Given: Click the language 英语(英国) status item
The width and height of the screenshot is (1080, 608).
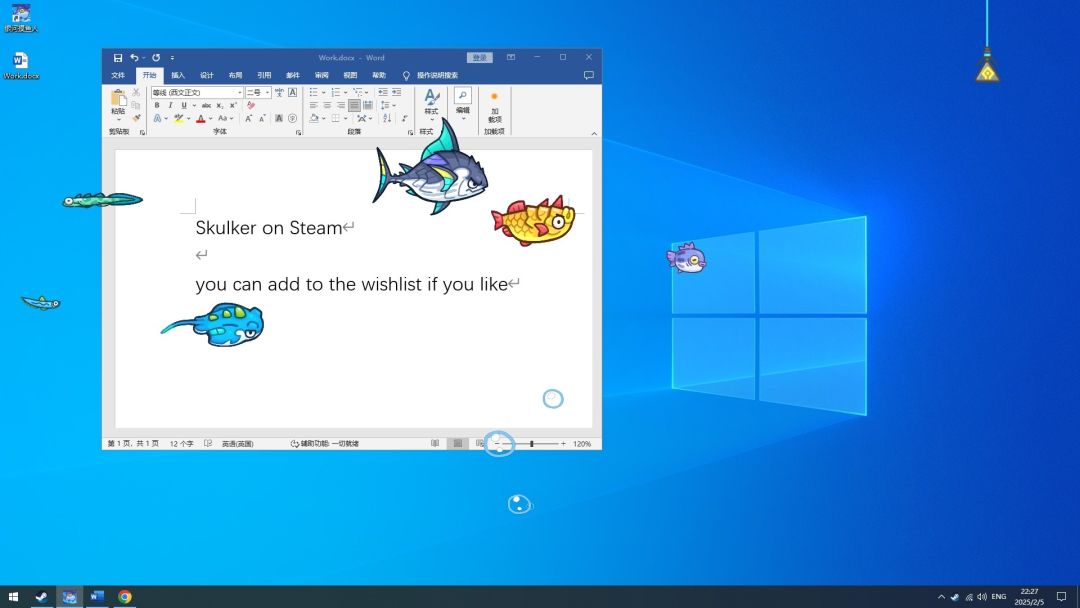Looking at the screenshot, I should [238, 443].
